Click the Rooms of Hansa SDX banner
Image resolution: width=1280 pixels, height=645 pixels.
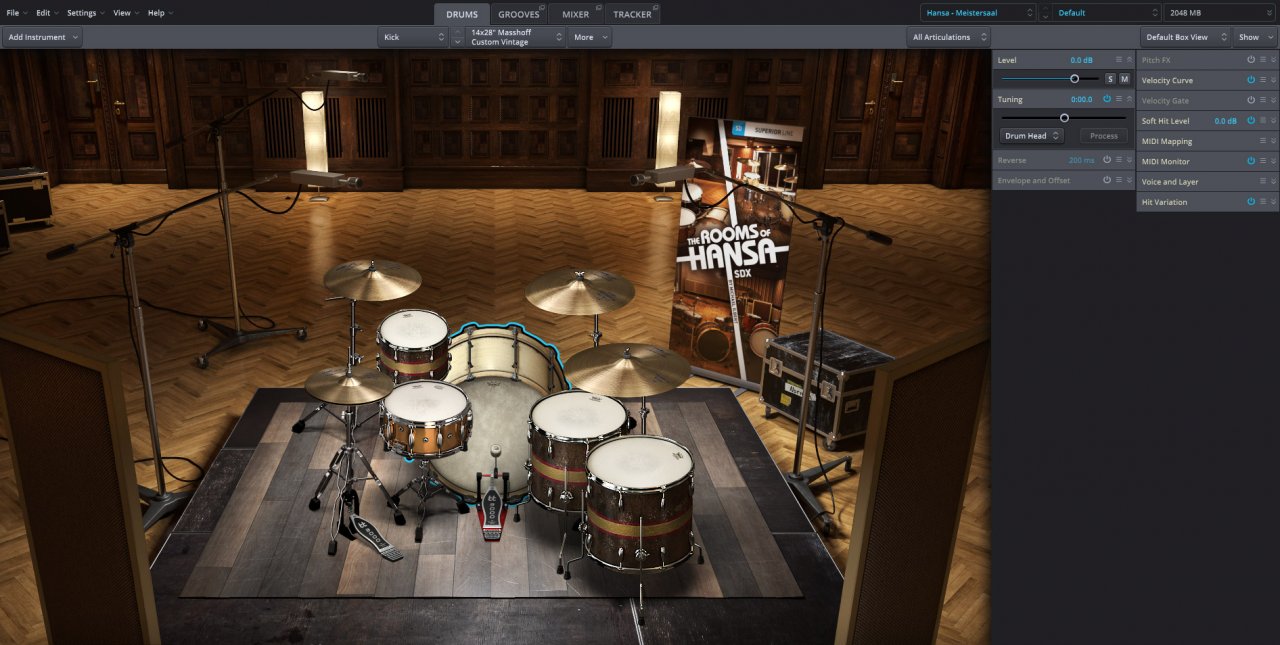(x=738, y=250)
